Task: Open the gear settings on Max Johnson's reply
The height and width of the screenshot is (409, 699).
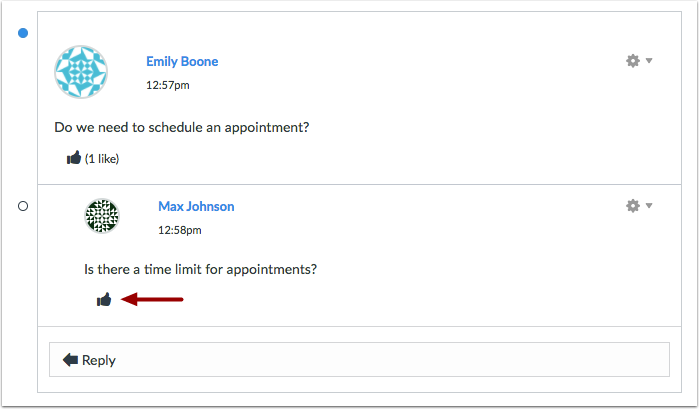Action: [x=633, y=206]
